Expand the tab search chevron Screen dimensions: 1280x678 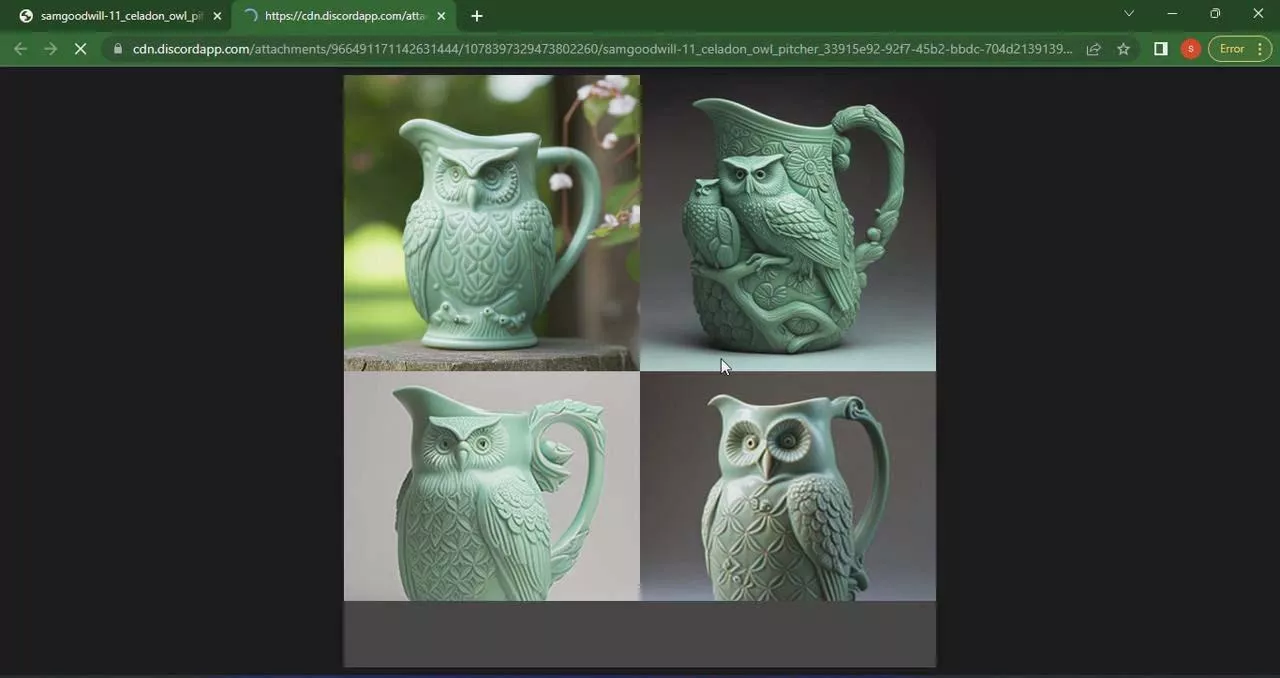1129,14
